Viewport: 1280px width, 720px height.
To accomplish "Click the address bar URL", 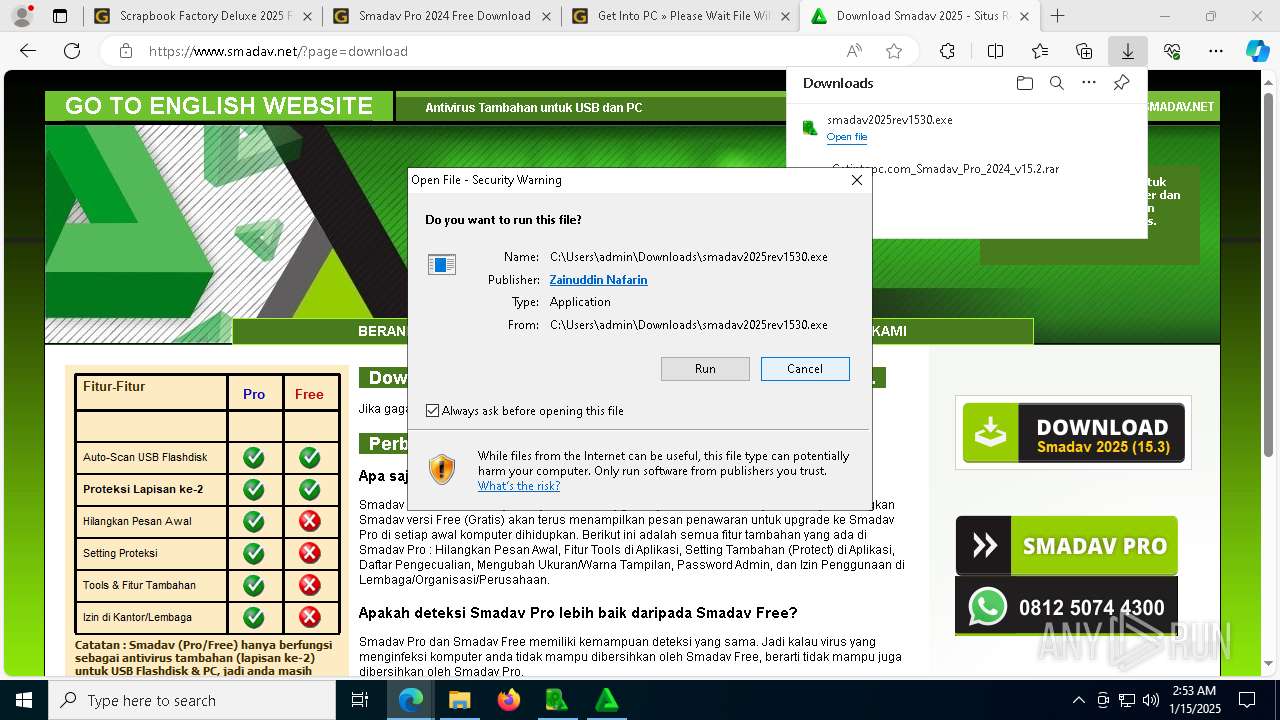I will click(x=278, y=51).
